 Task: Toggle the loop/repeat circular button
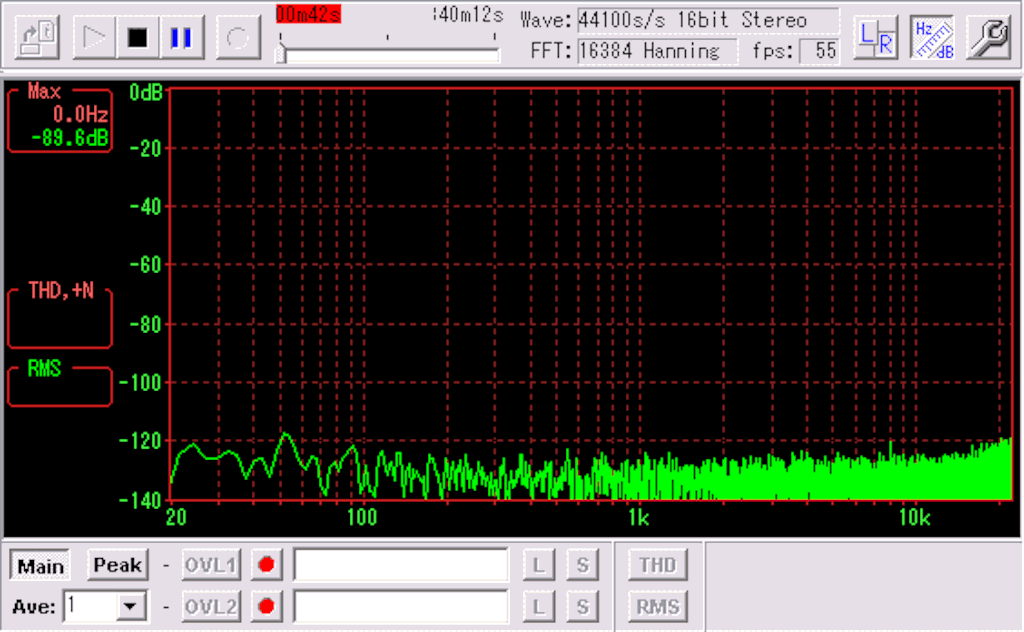pos(238,38)
